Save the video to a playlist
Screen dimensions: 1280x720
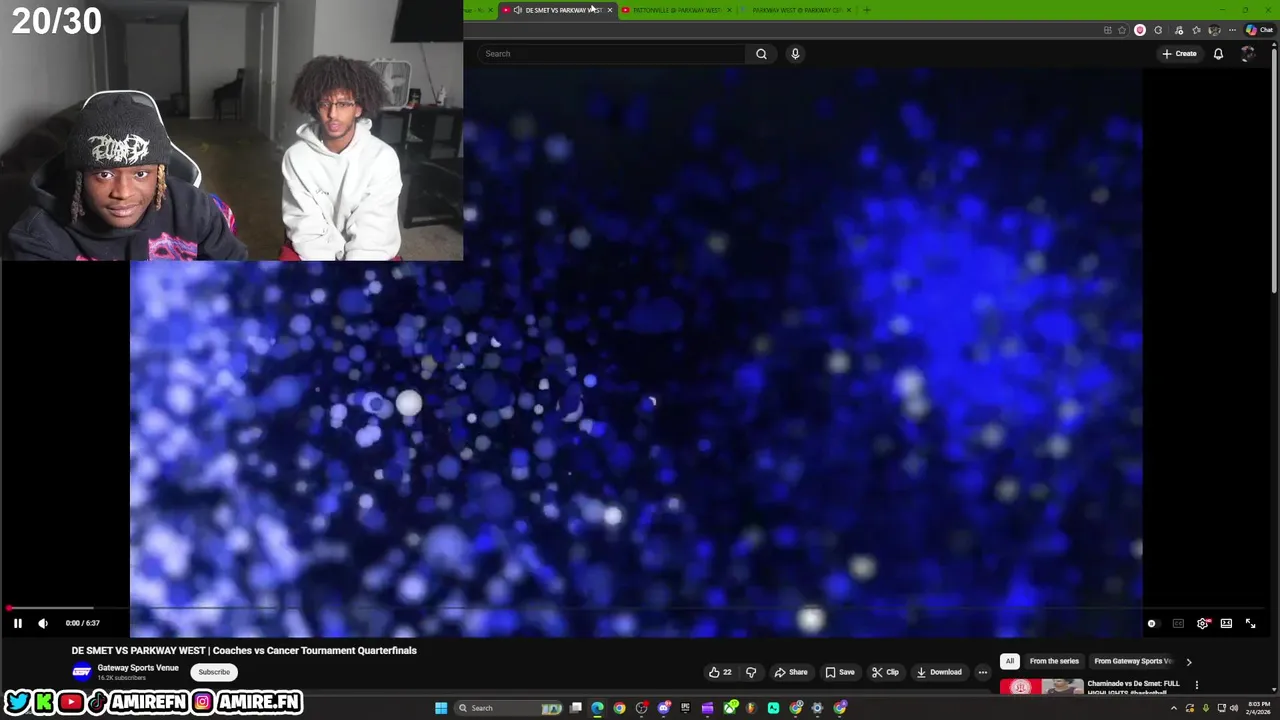(840, 672)
